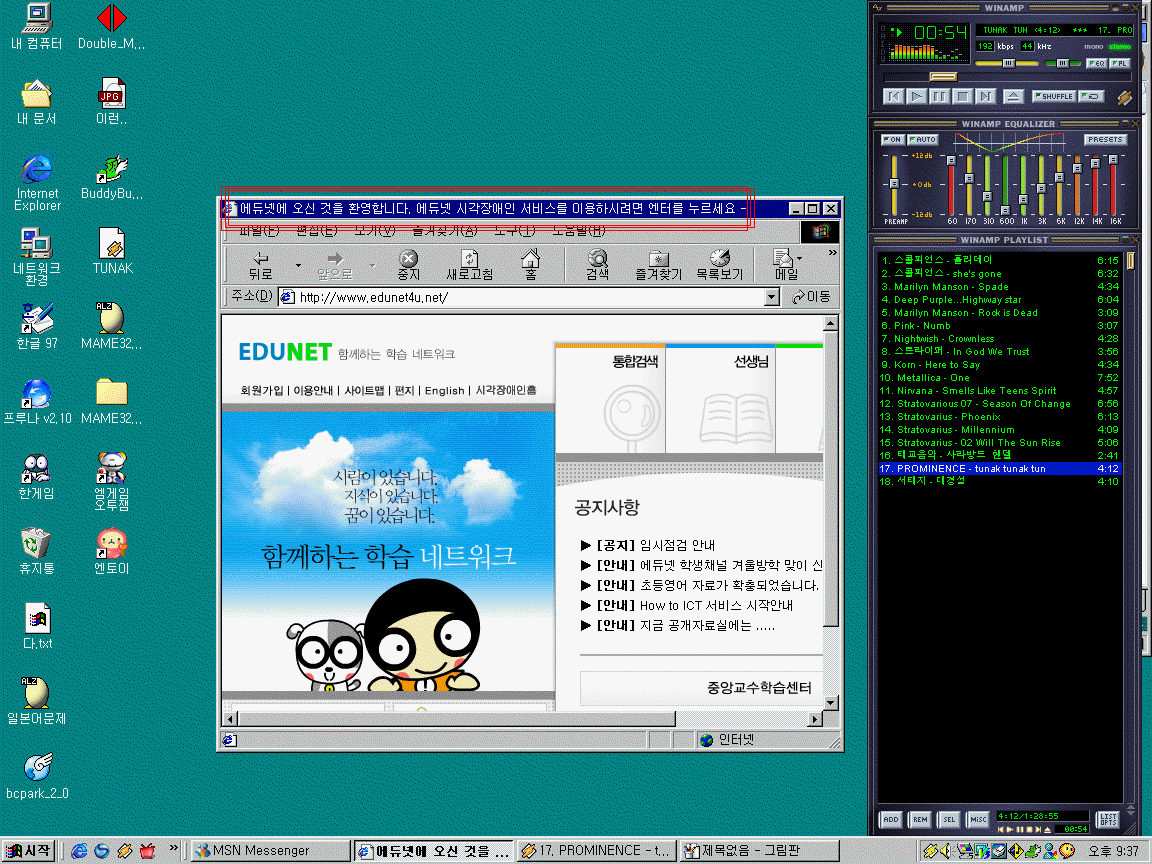Viewport: 1152px width, 864px height.
Task: Open the address bar dropdown arrow
Action: [771, 297]
